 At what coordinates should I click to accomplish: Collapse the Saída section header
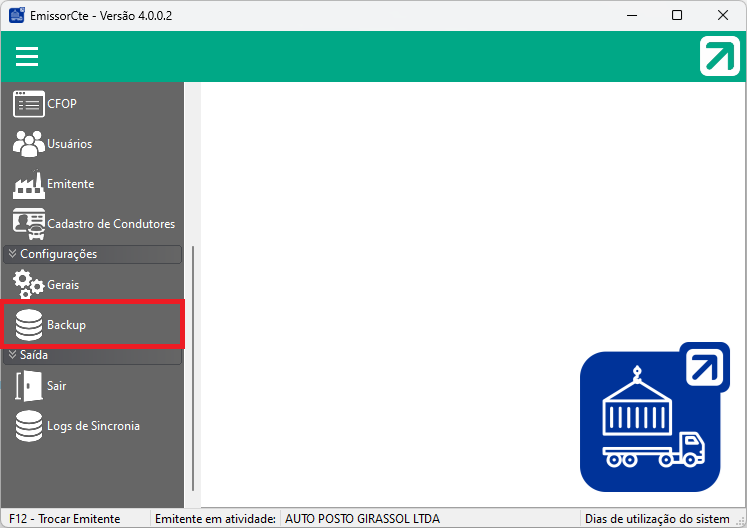point(92,355)
